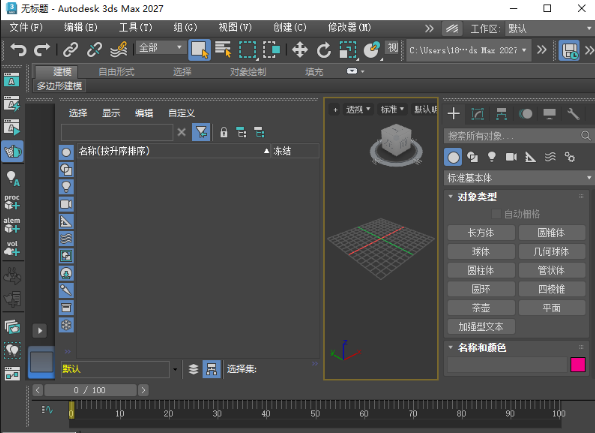Toggle the 自动栅格 checkbox

click(x=496, y=214)
